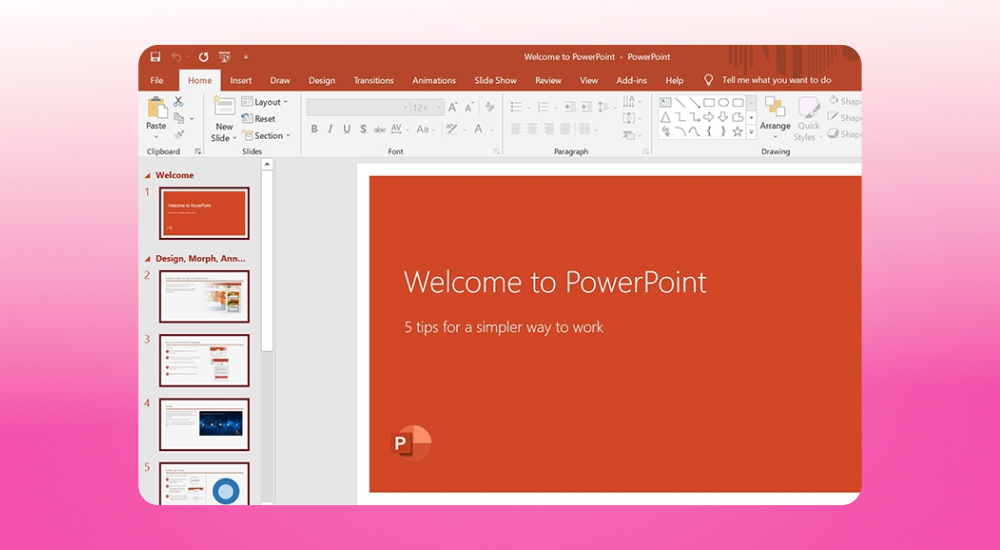Select slide 4 thumbnail
Image resolution: width=1000 pixels, height=550 pixels.
[204, 424]
